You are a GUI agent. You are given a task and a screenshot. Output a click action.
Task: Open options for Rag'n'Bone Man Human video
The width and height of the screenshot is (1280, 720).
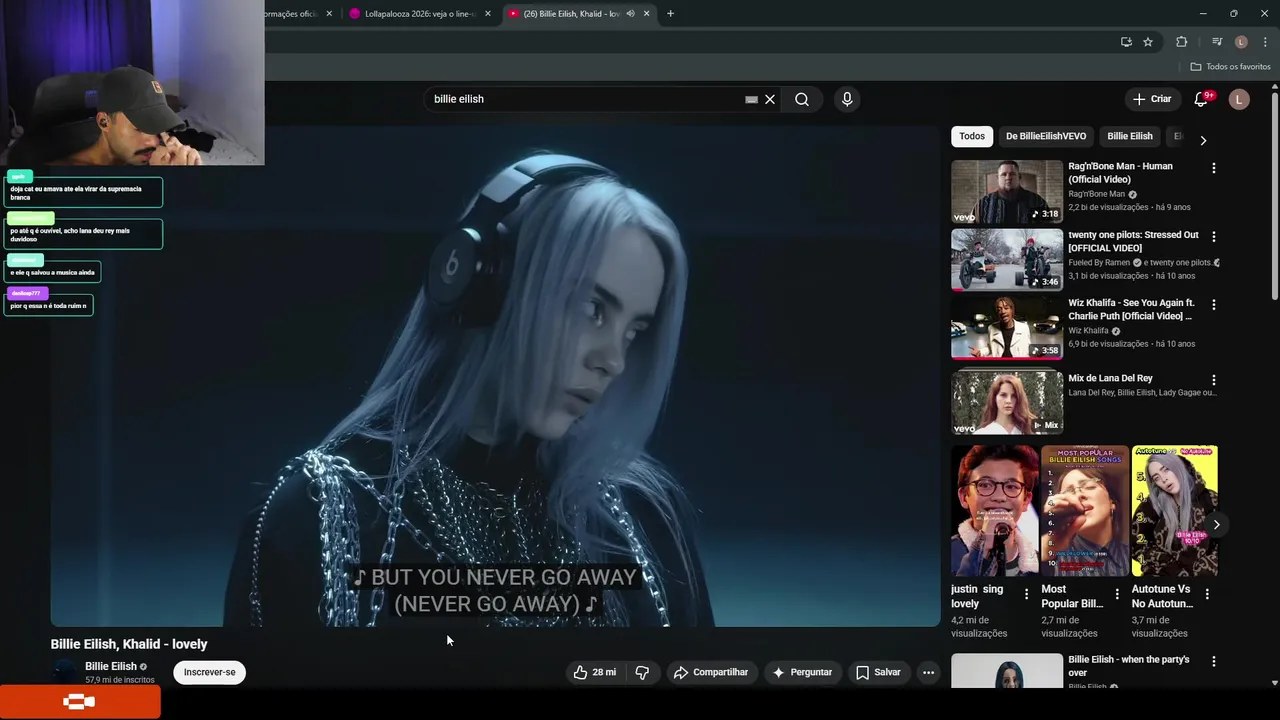[1214, 168]
